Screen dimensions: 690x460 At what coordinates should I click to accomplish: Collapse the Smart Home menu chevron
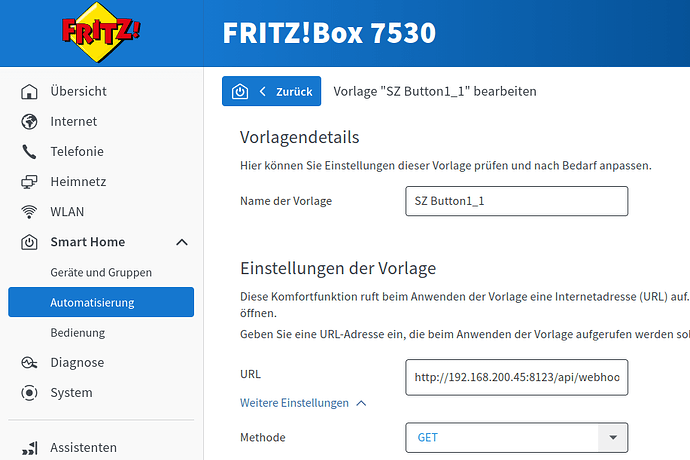coord(182,242)
